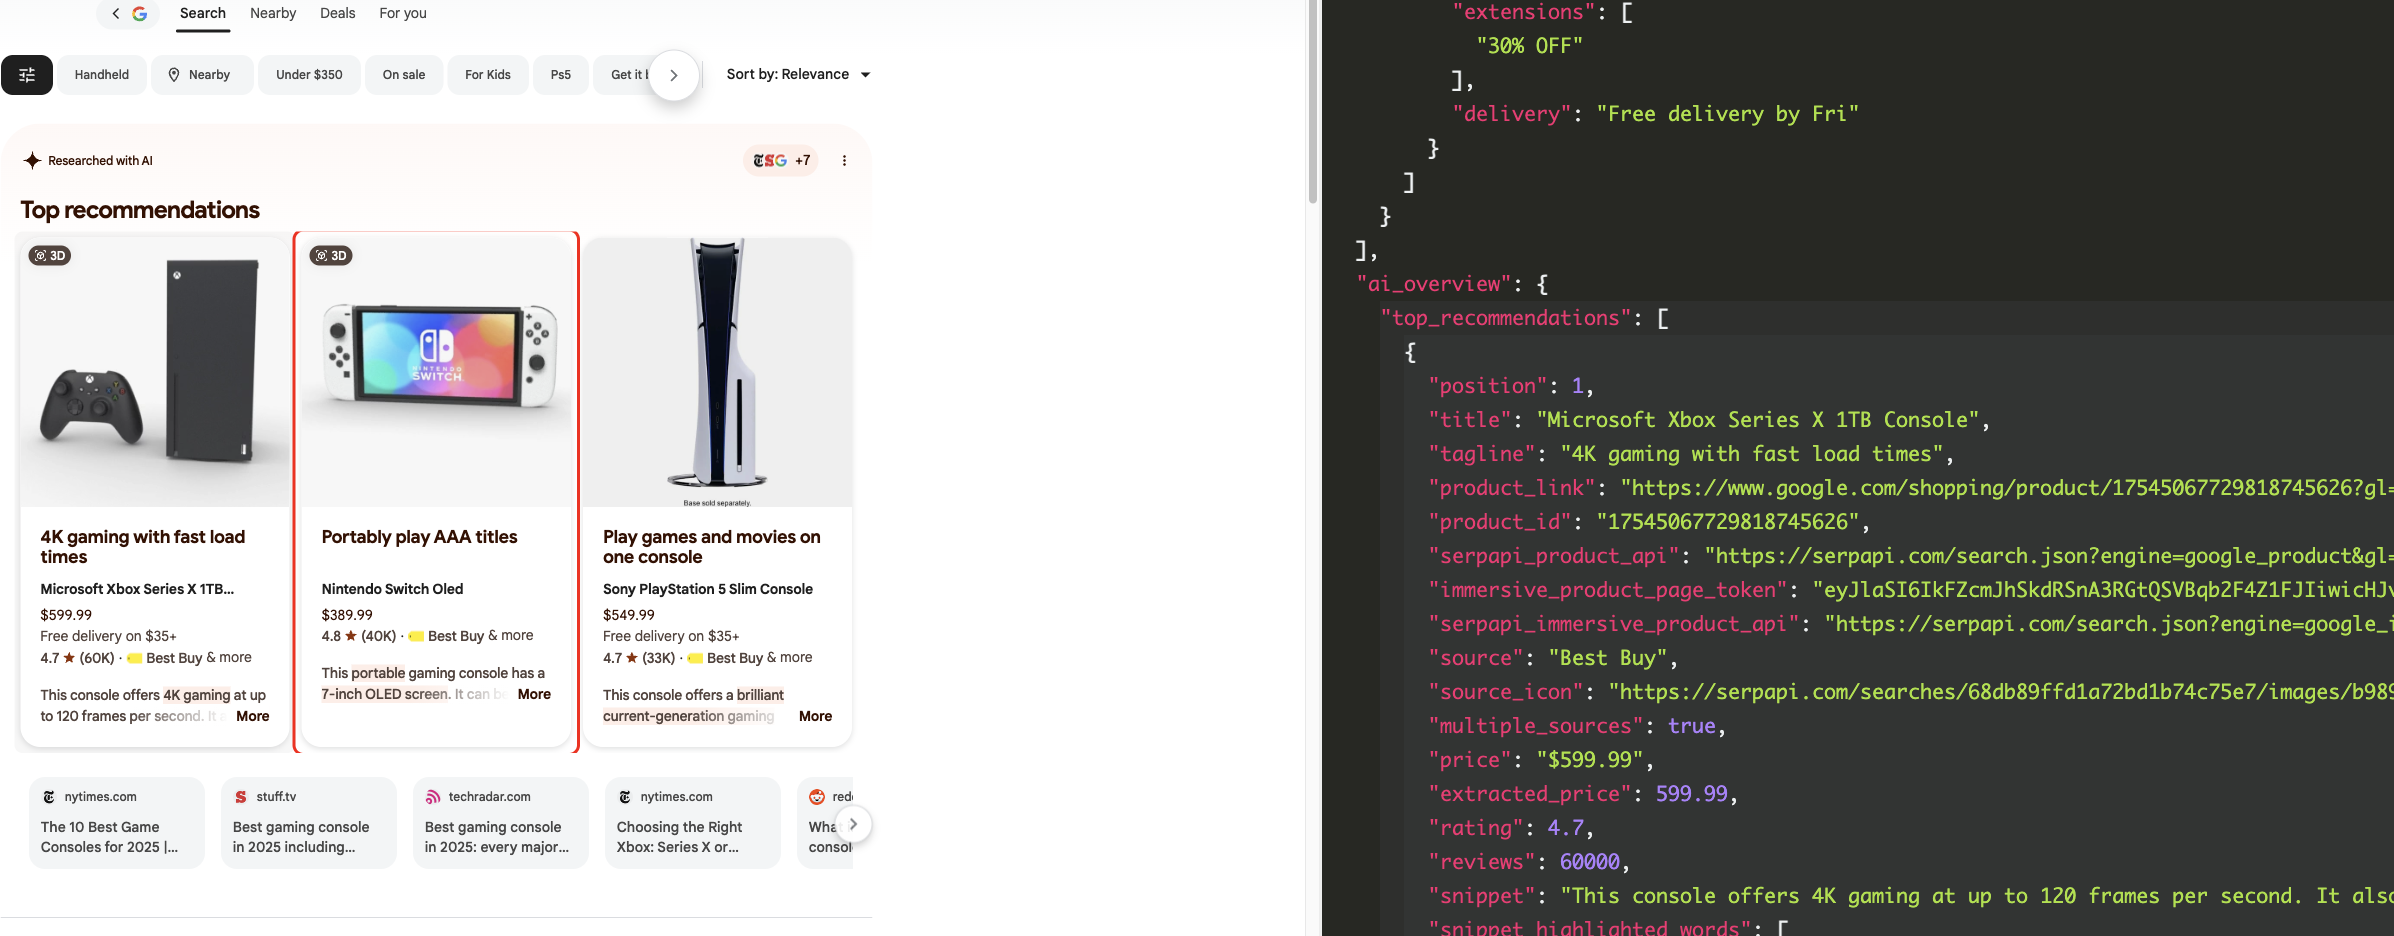2394x936 pixels.
Task: Toggle the Handheld filter chip
Action: pyautogui.click(x=102, y=75)
